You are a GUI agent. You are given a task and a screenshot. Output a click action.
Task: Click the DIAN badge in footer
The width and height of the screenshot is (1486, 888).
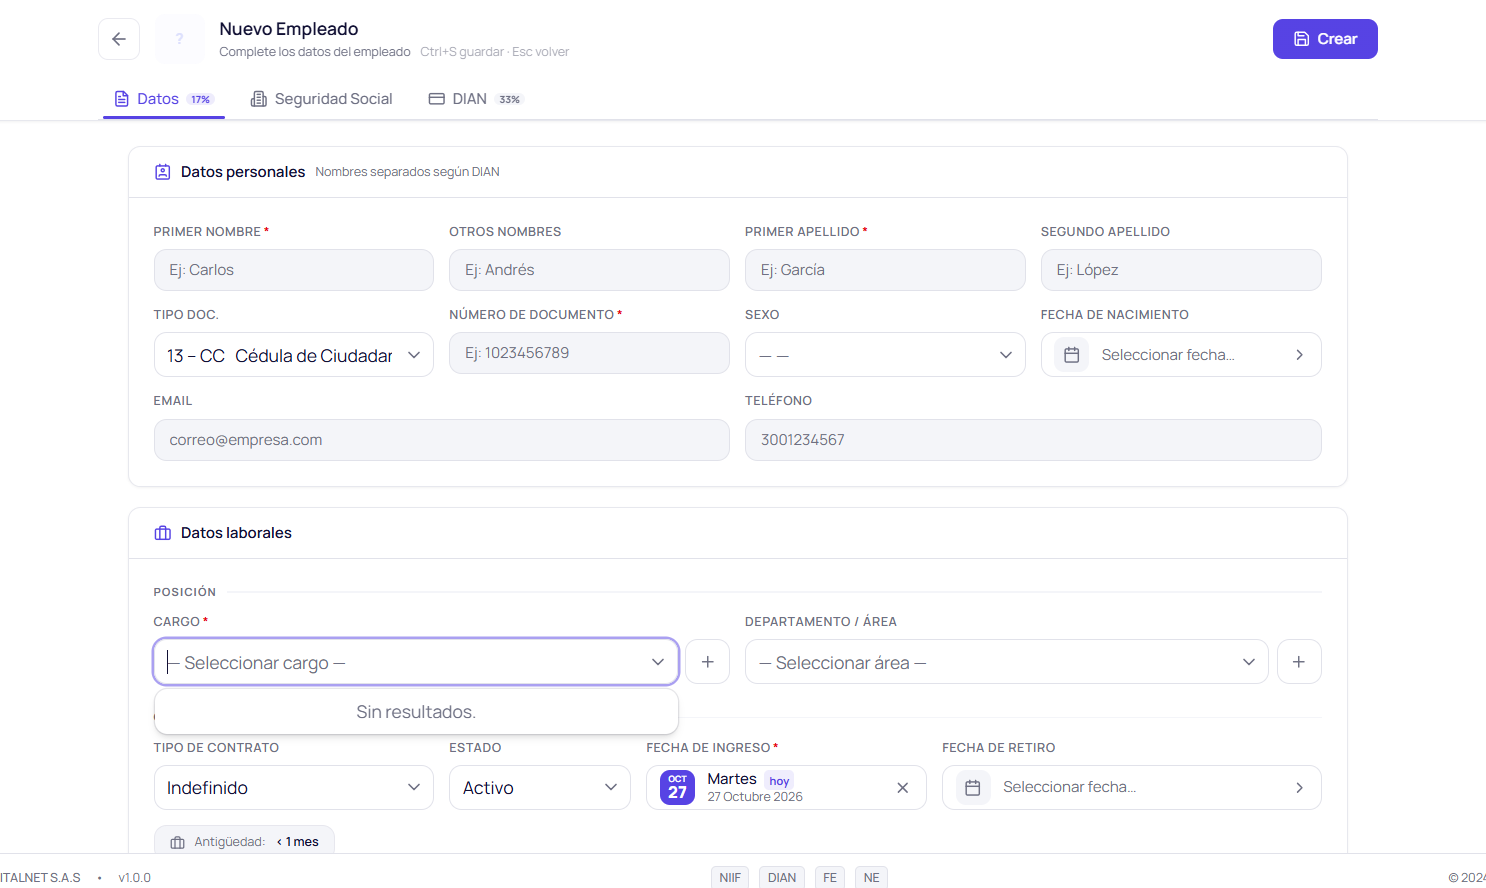tap(782, 877)
